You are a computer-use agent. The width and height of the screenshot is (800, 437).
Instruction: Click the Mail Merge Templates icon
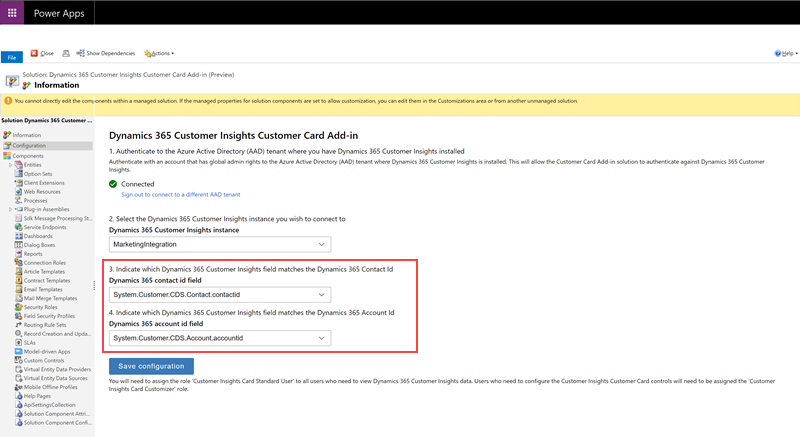[19, 298]
